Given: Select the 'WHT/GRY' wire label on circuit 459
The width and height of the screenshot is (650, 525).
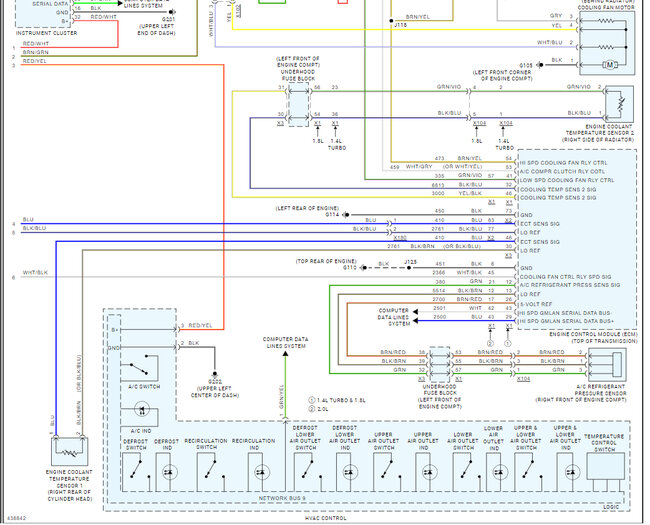Looking at the screenshot, I should [x=419, y=166].
